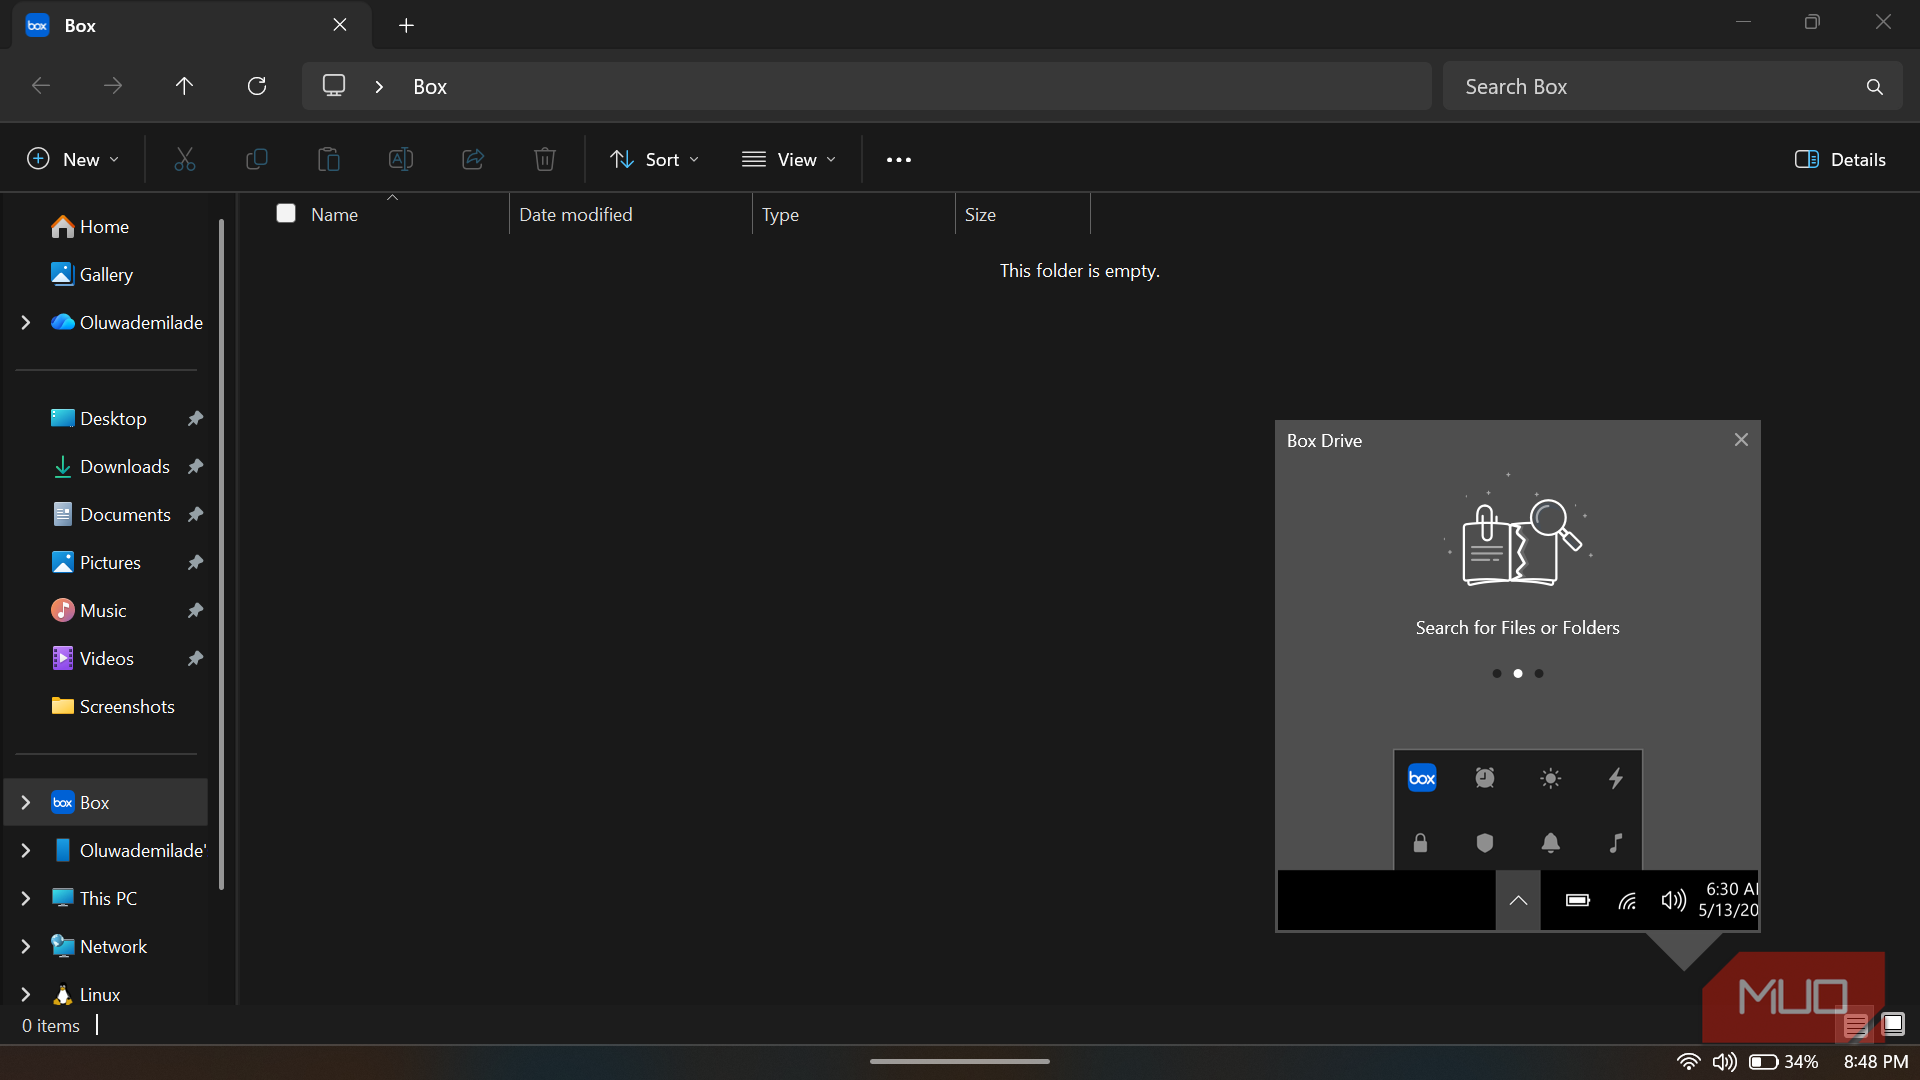Image resolution: width=1920 pixels, height=1080 pixels.
Task: Click the Forward navigation arrow
Action: pyautogui.click(x=113, y=86)
